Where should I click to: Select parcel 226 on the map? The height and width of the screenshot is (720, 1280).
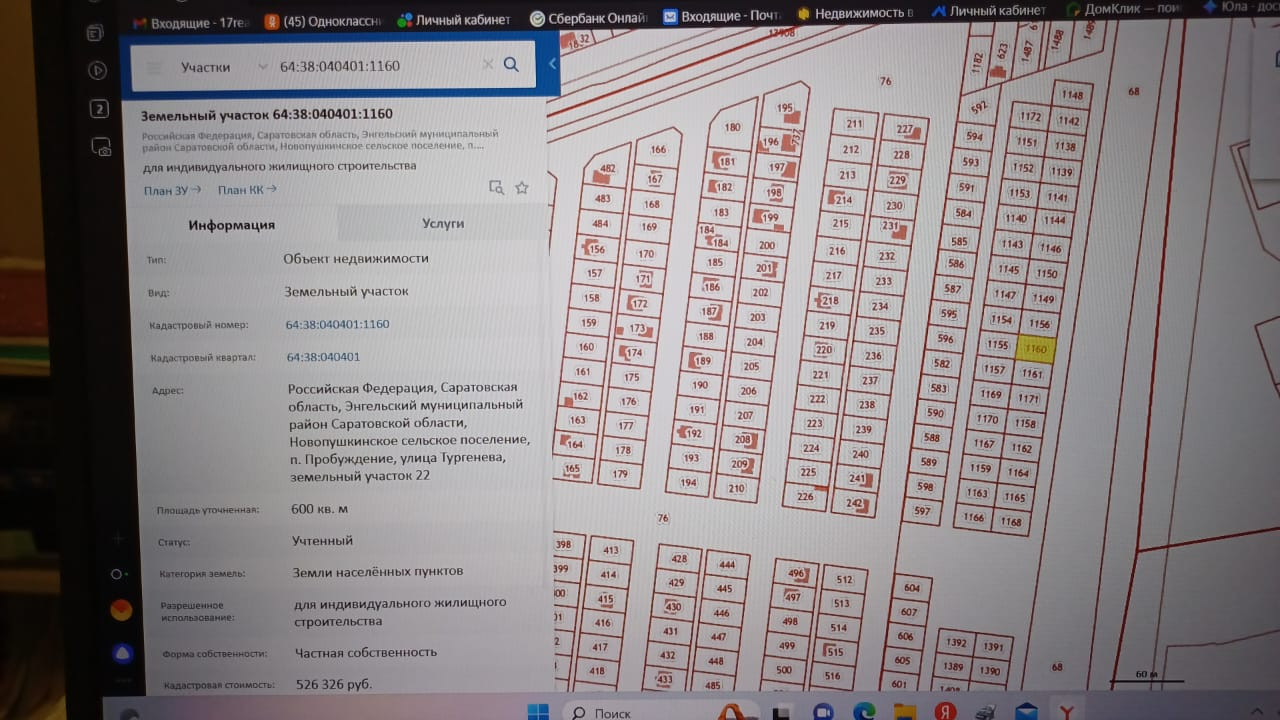[x=805, y=496]
